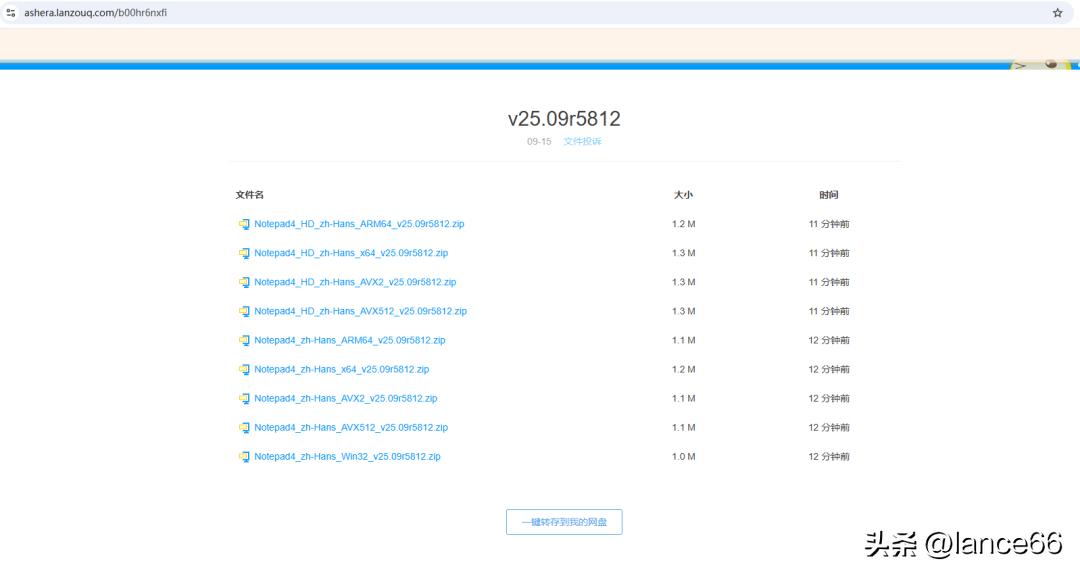Click 1.1 M size of Notepad4_zh-Hans_AVX512 file
Image resolution: width=1080 pixels, height=576 pixels.
[x=683, y=427]
